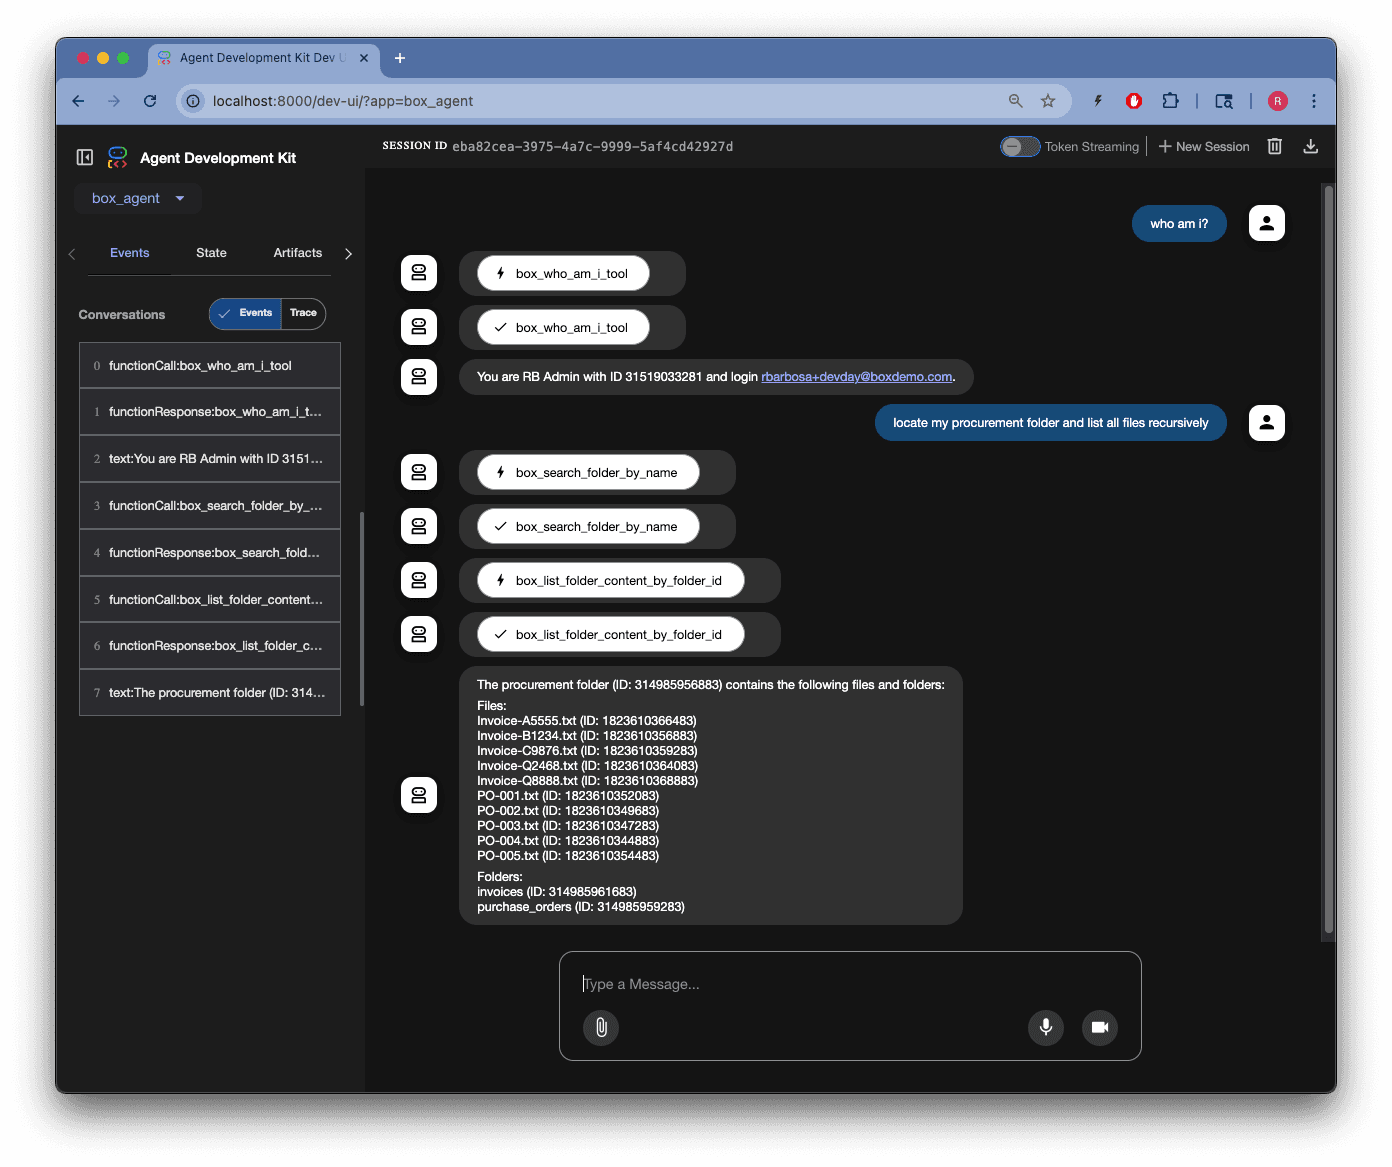This screenshot has height=1167, width=1392.
Task: Reload the page in browser toolbar
Action: [x=150, y=101]
